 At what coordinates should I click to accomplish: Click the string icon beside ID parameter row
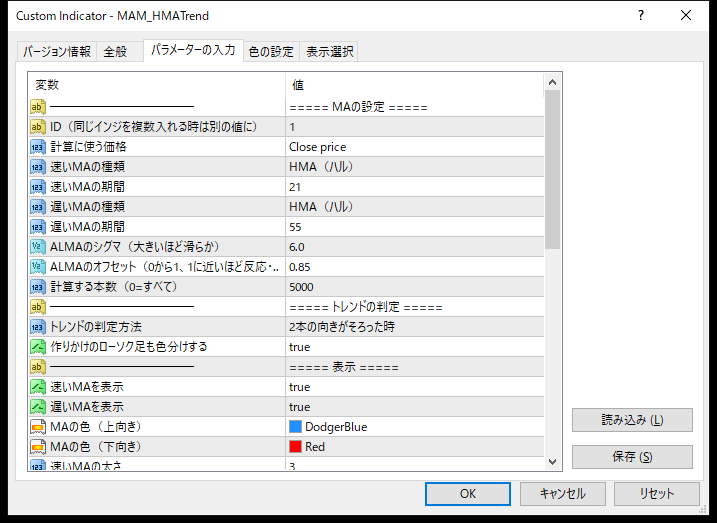click(x=38, y=127)
